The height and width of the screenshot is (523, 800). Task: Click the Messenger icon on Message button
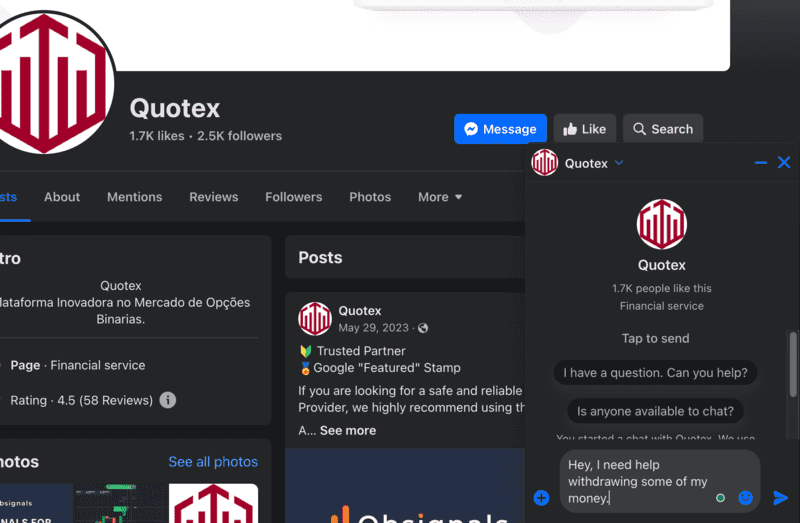[471, 129]
